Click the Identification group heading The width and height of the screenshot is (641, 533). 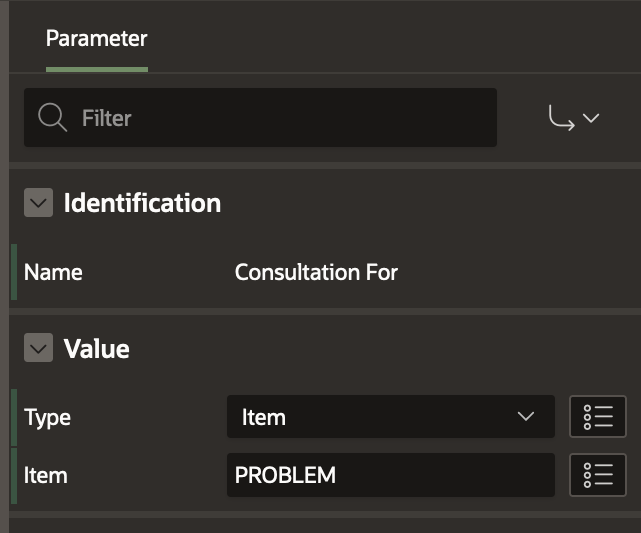click(142, 203)
